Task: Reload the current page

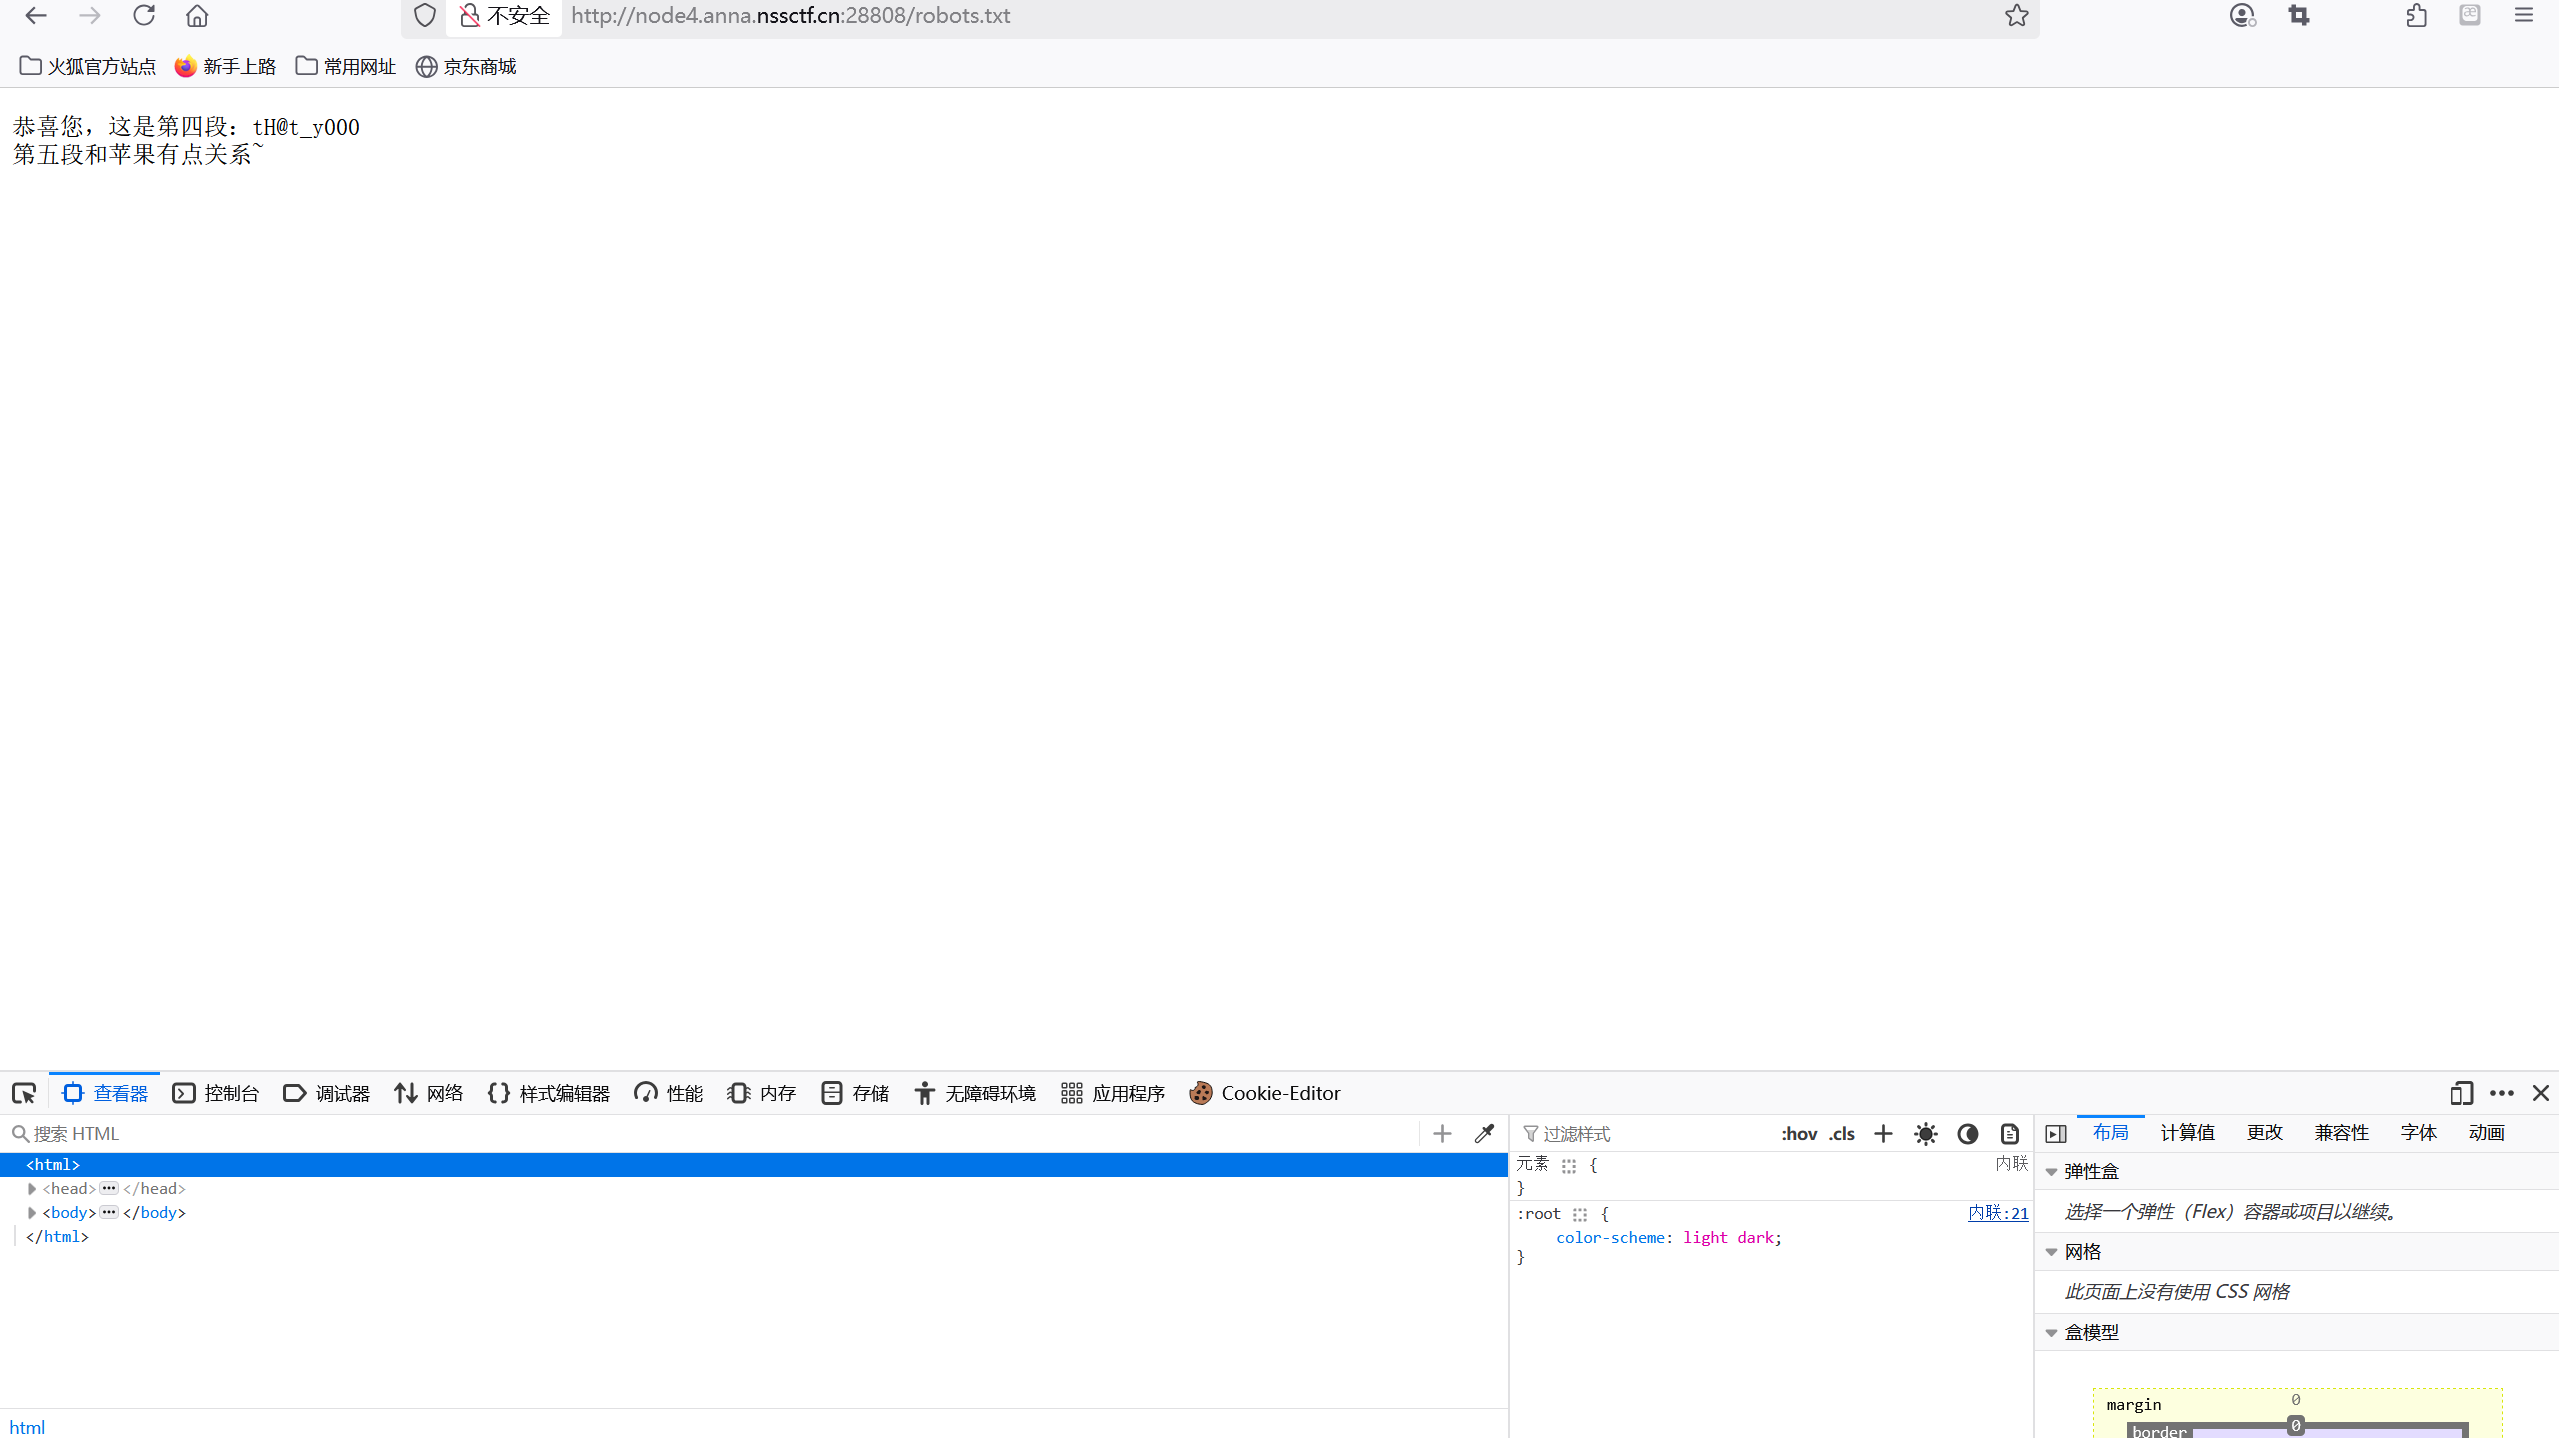Action: [144, 16]
